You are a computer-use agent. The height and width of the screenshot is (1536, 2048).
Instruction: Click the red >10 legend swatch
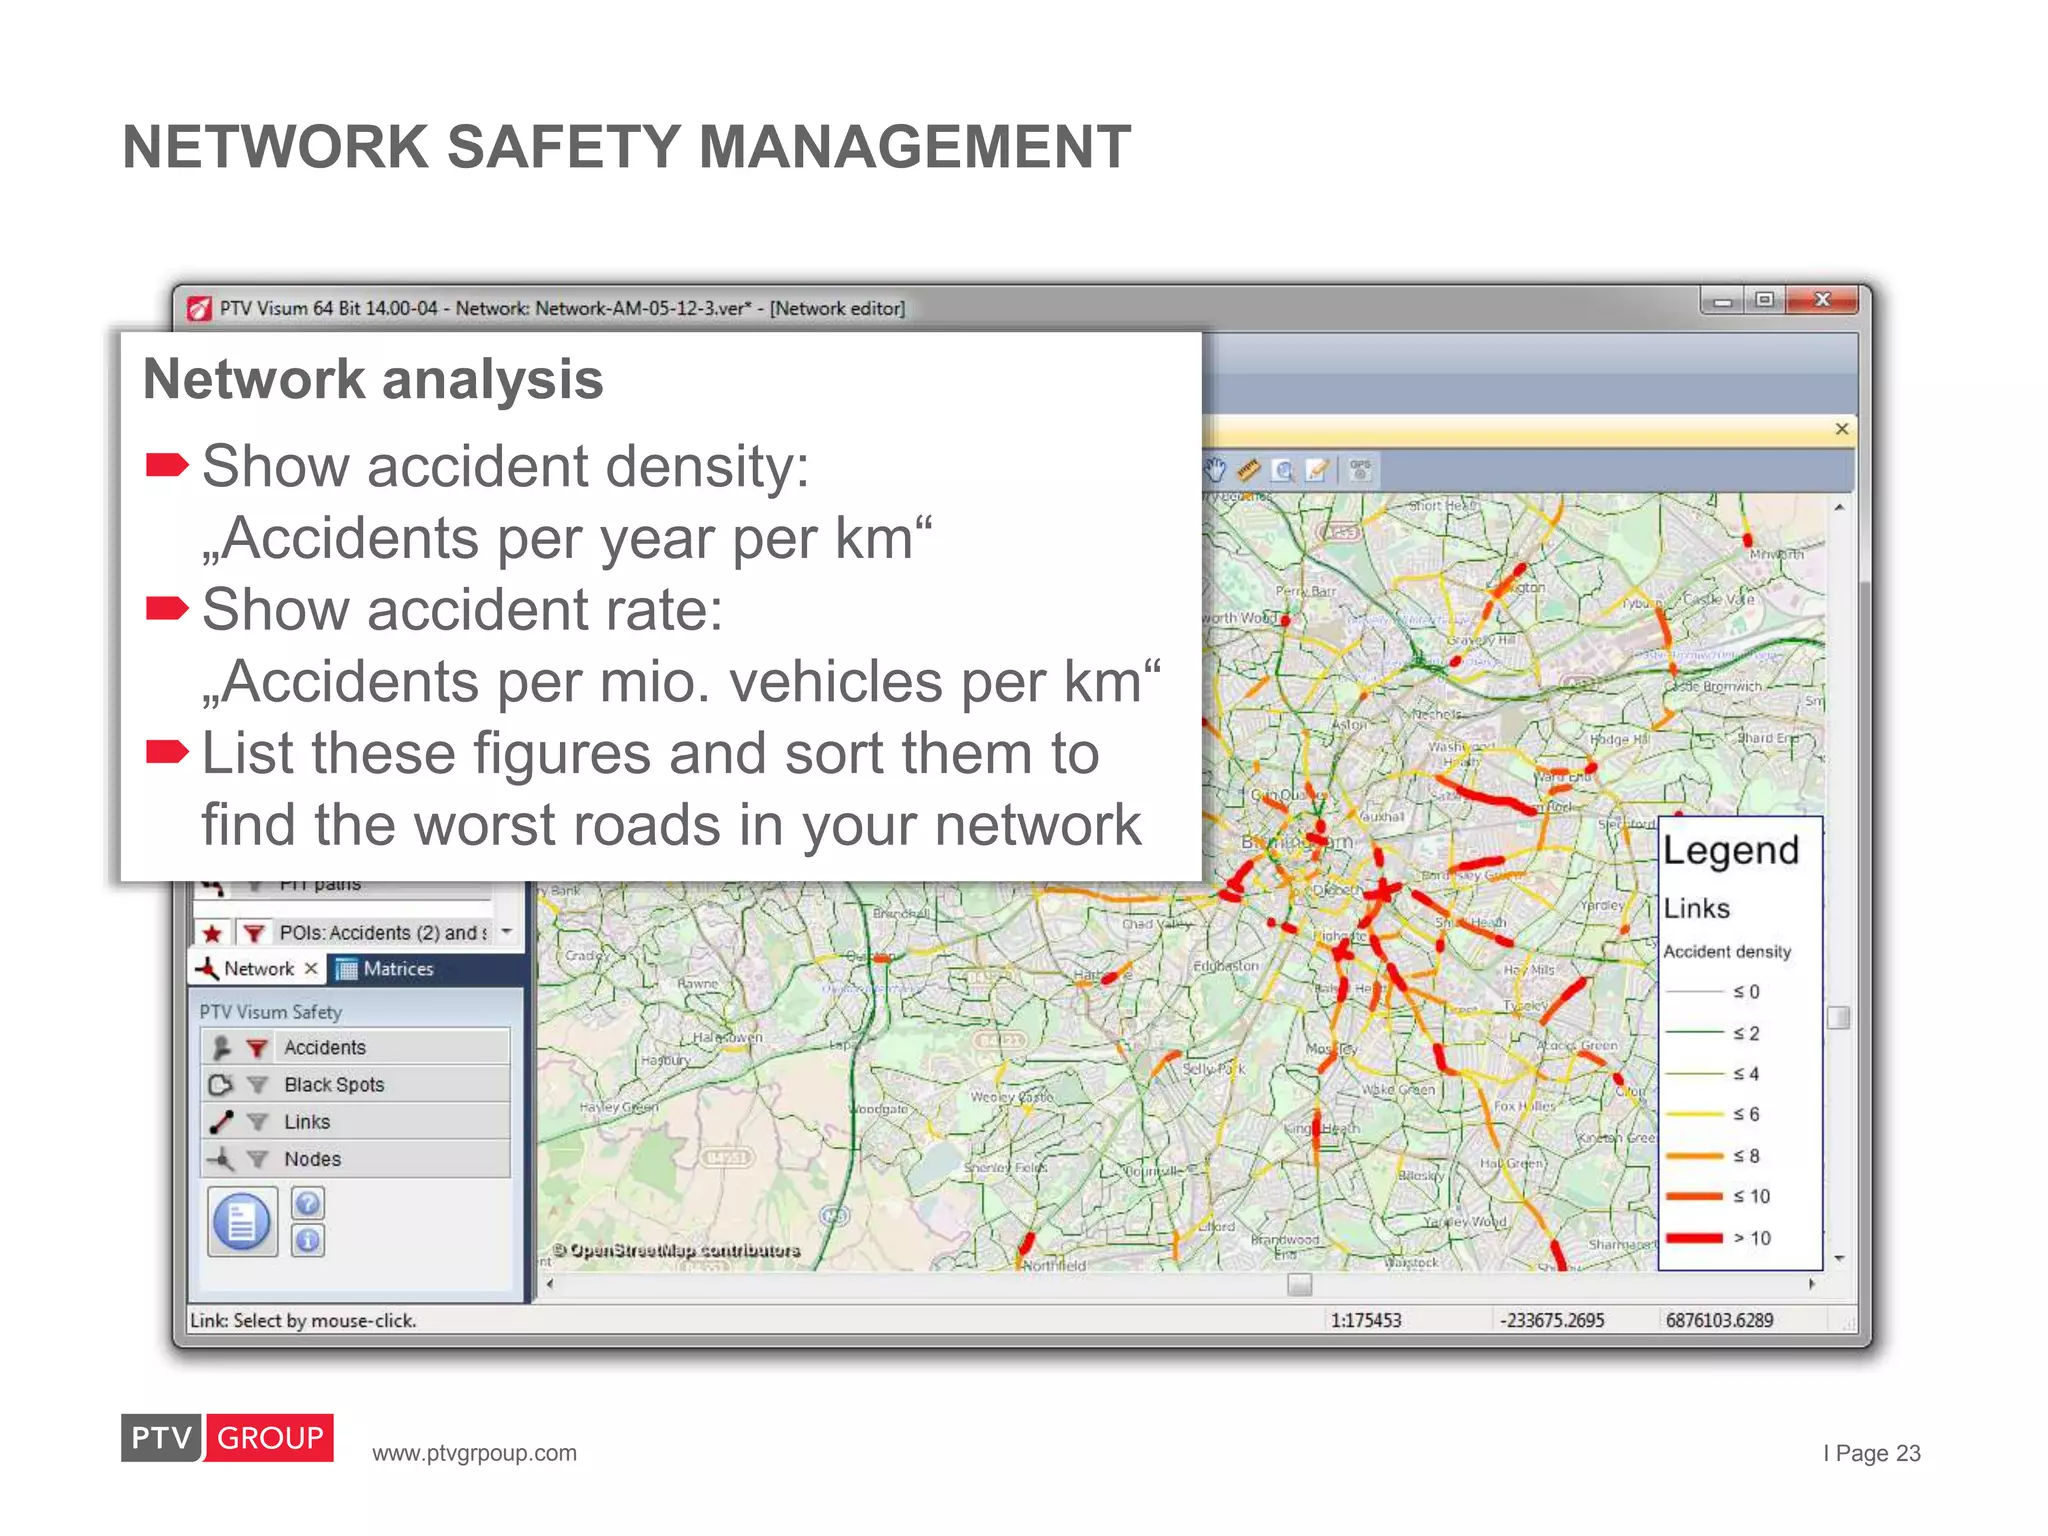coord(1694,1238)
